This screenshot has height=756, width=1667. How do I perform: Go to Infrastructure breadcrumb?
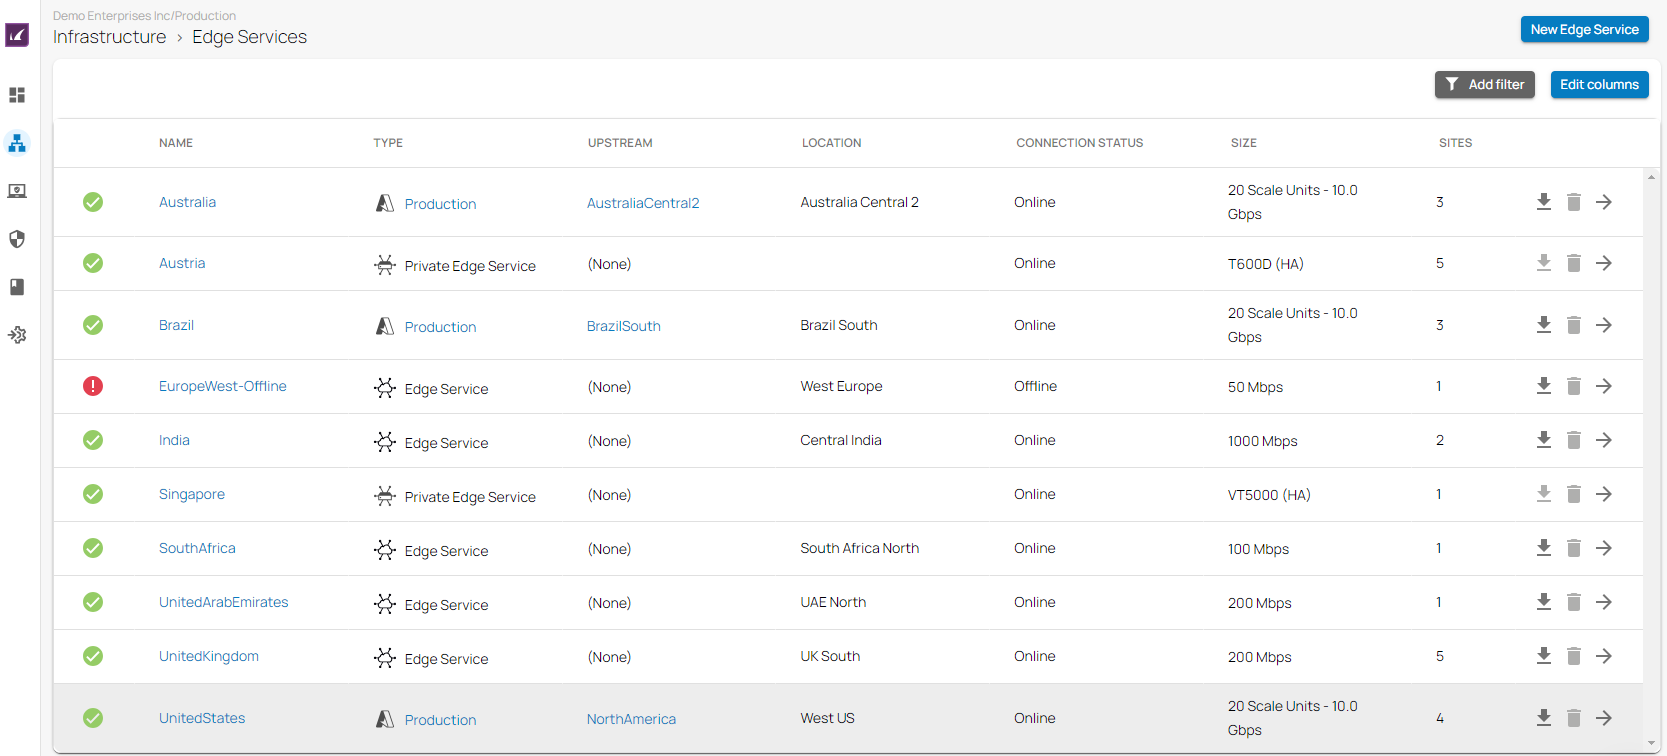click(110, 37)
